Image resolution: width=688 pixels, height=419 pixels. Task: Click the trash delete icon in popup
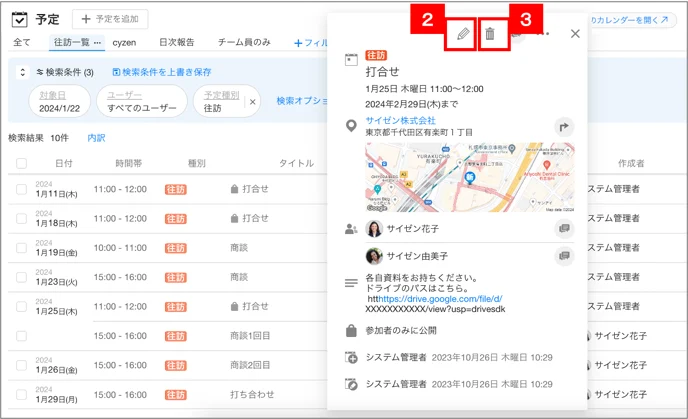pyautogui.click(x=490, y=34)
